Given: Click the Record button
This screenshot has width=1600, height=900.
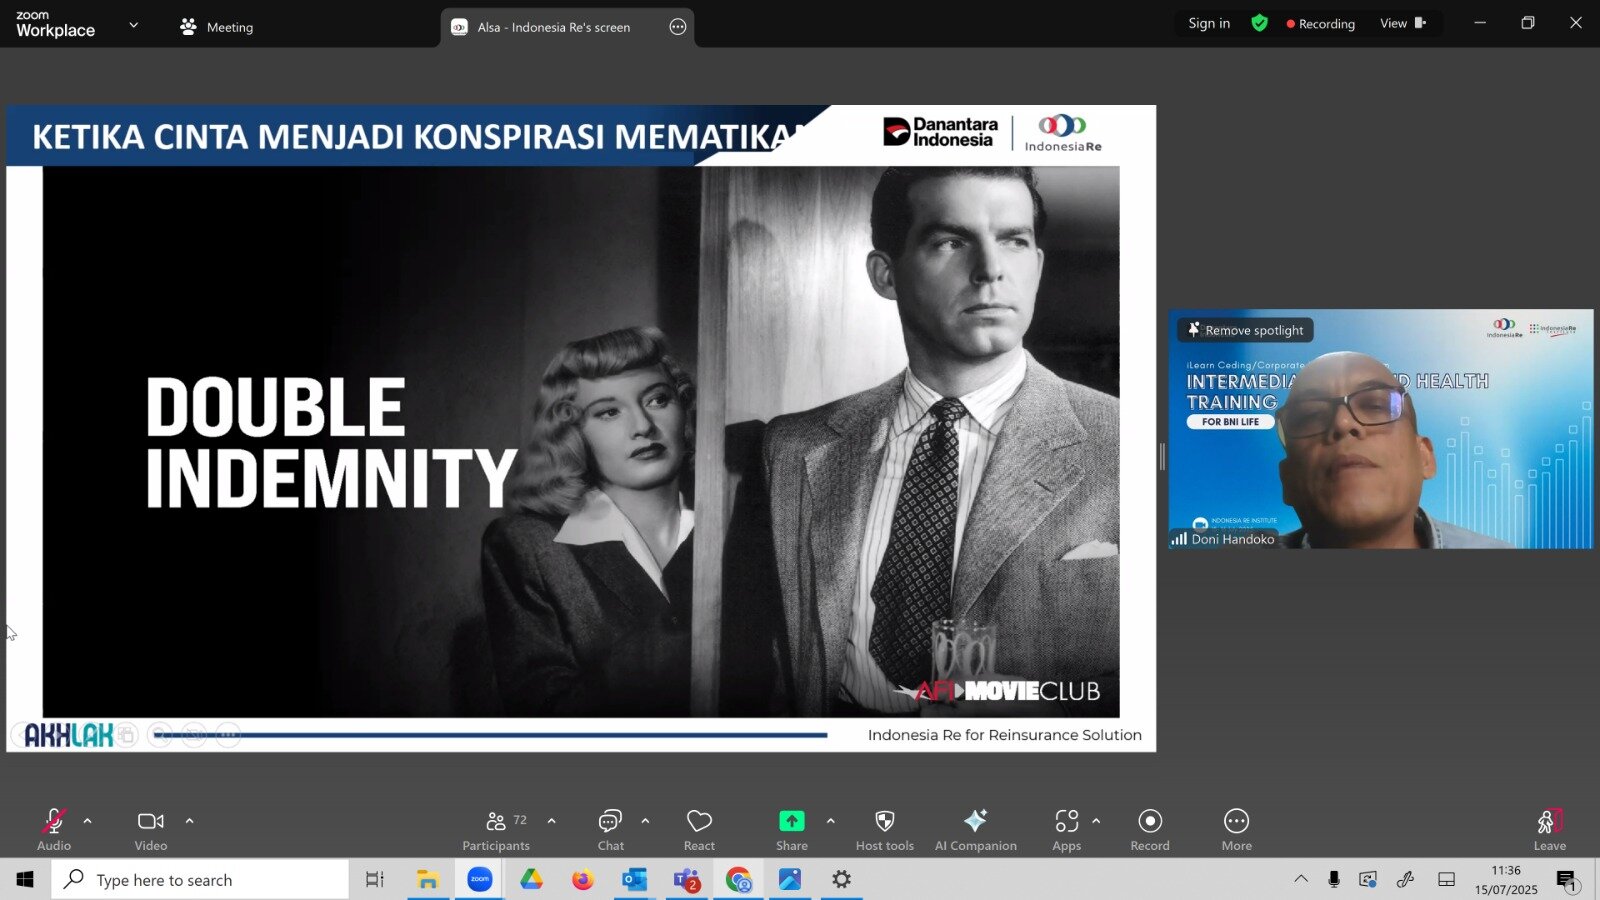Looking at the screenshot, I should pyautogui.click(x=1150, y=829).
